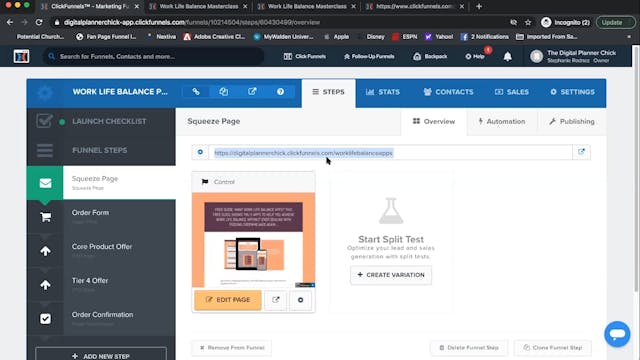
Task: Click URL settings gear icon left of page URL
Action: coord(200,152)
